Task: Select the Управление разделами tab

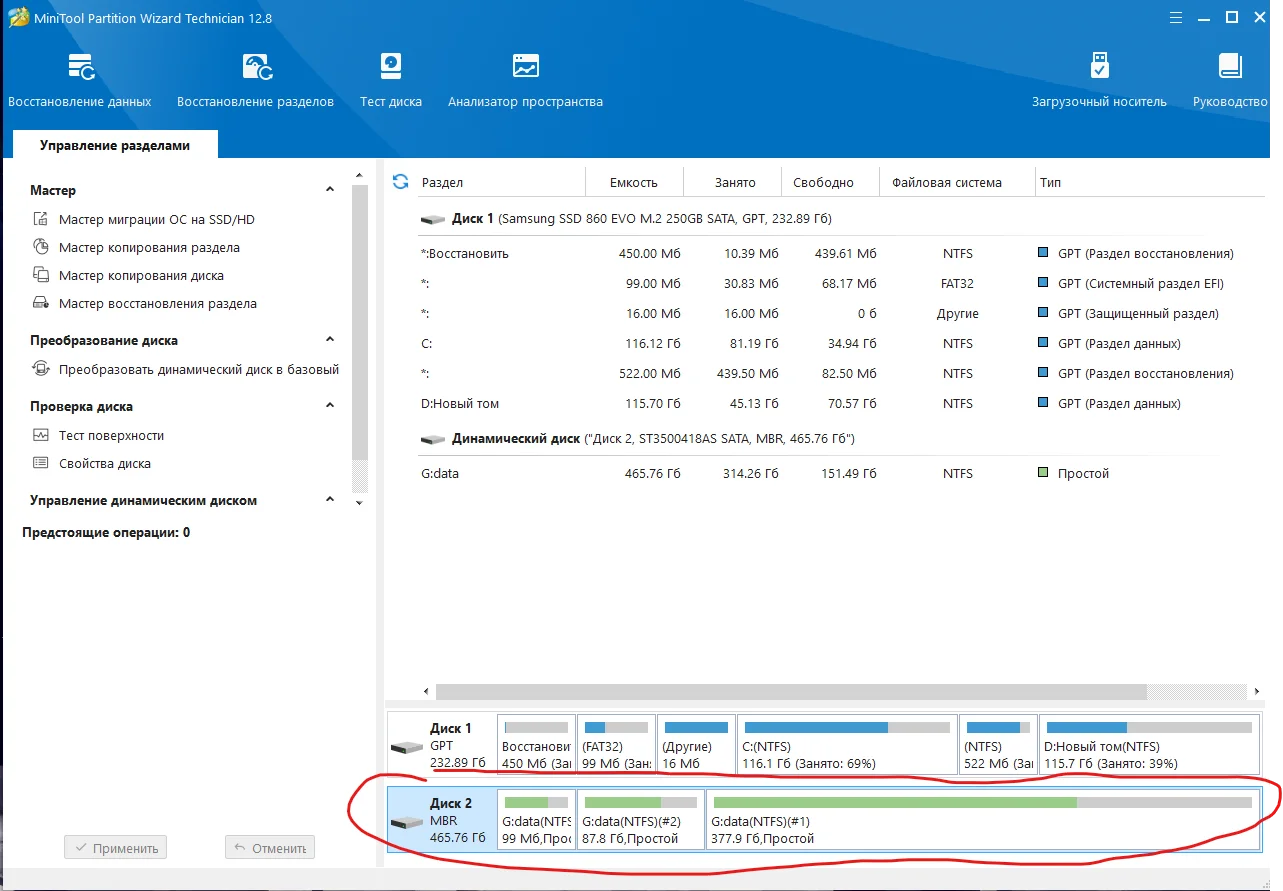Action: click(115, 145)
